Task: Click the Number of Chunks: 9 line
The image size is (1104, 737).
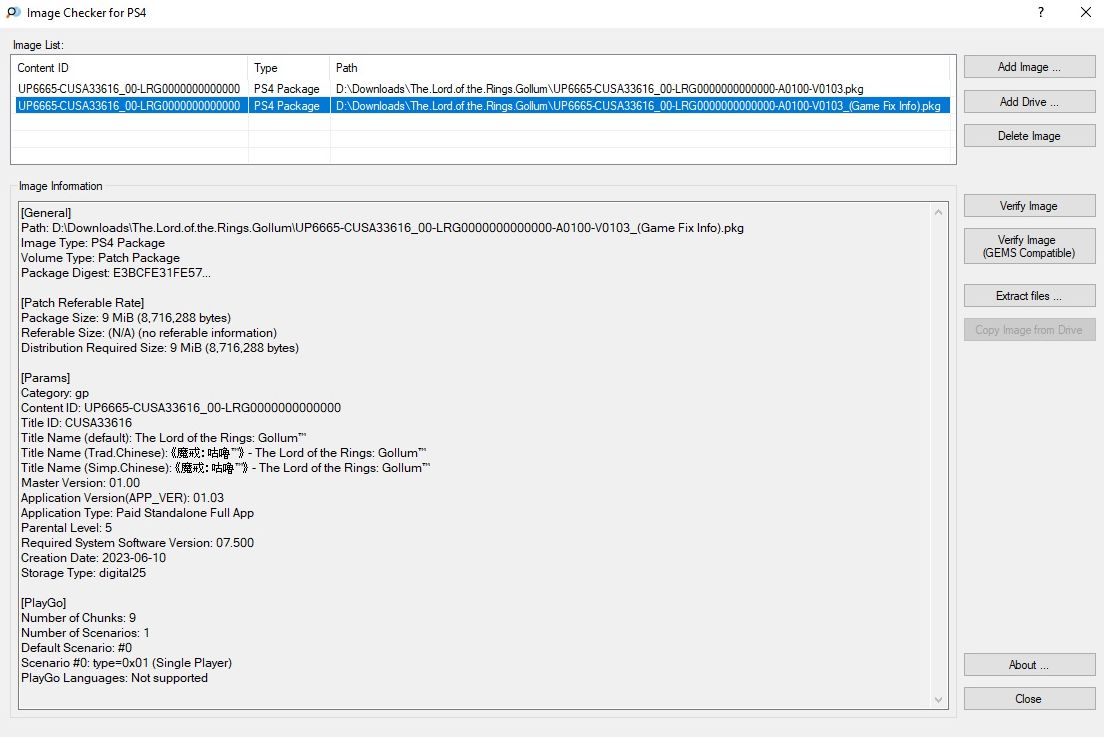Action: 78,617
